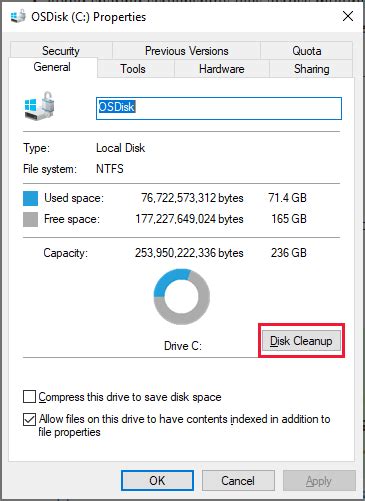Click the blue Used space color square

(x=30, y=198)
